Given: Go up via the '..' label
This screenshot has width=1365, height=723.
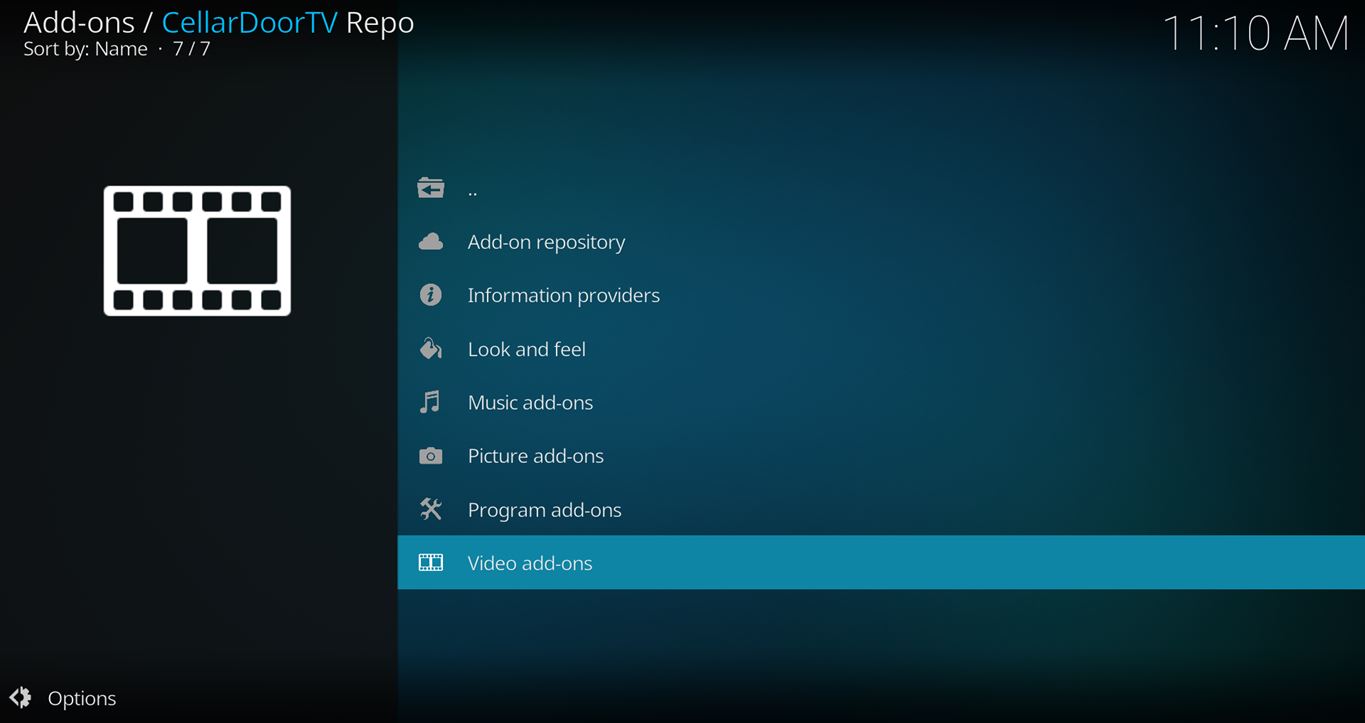Looking at the screenshot, I should coord(473,189).
